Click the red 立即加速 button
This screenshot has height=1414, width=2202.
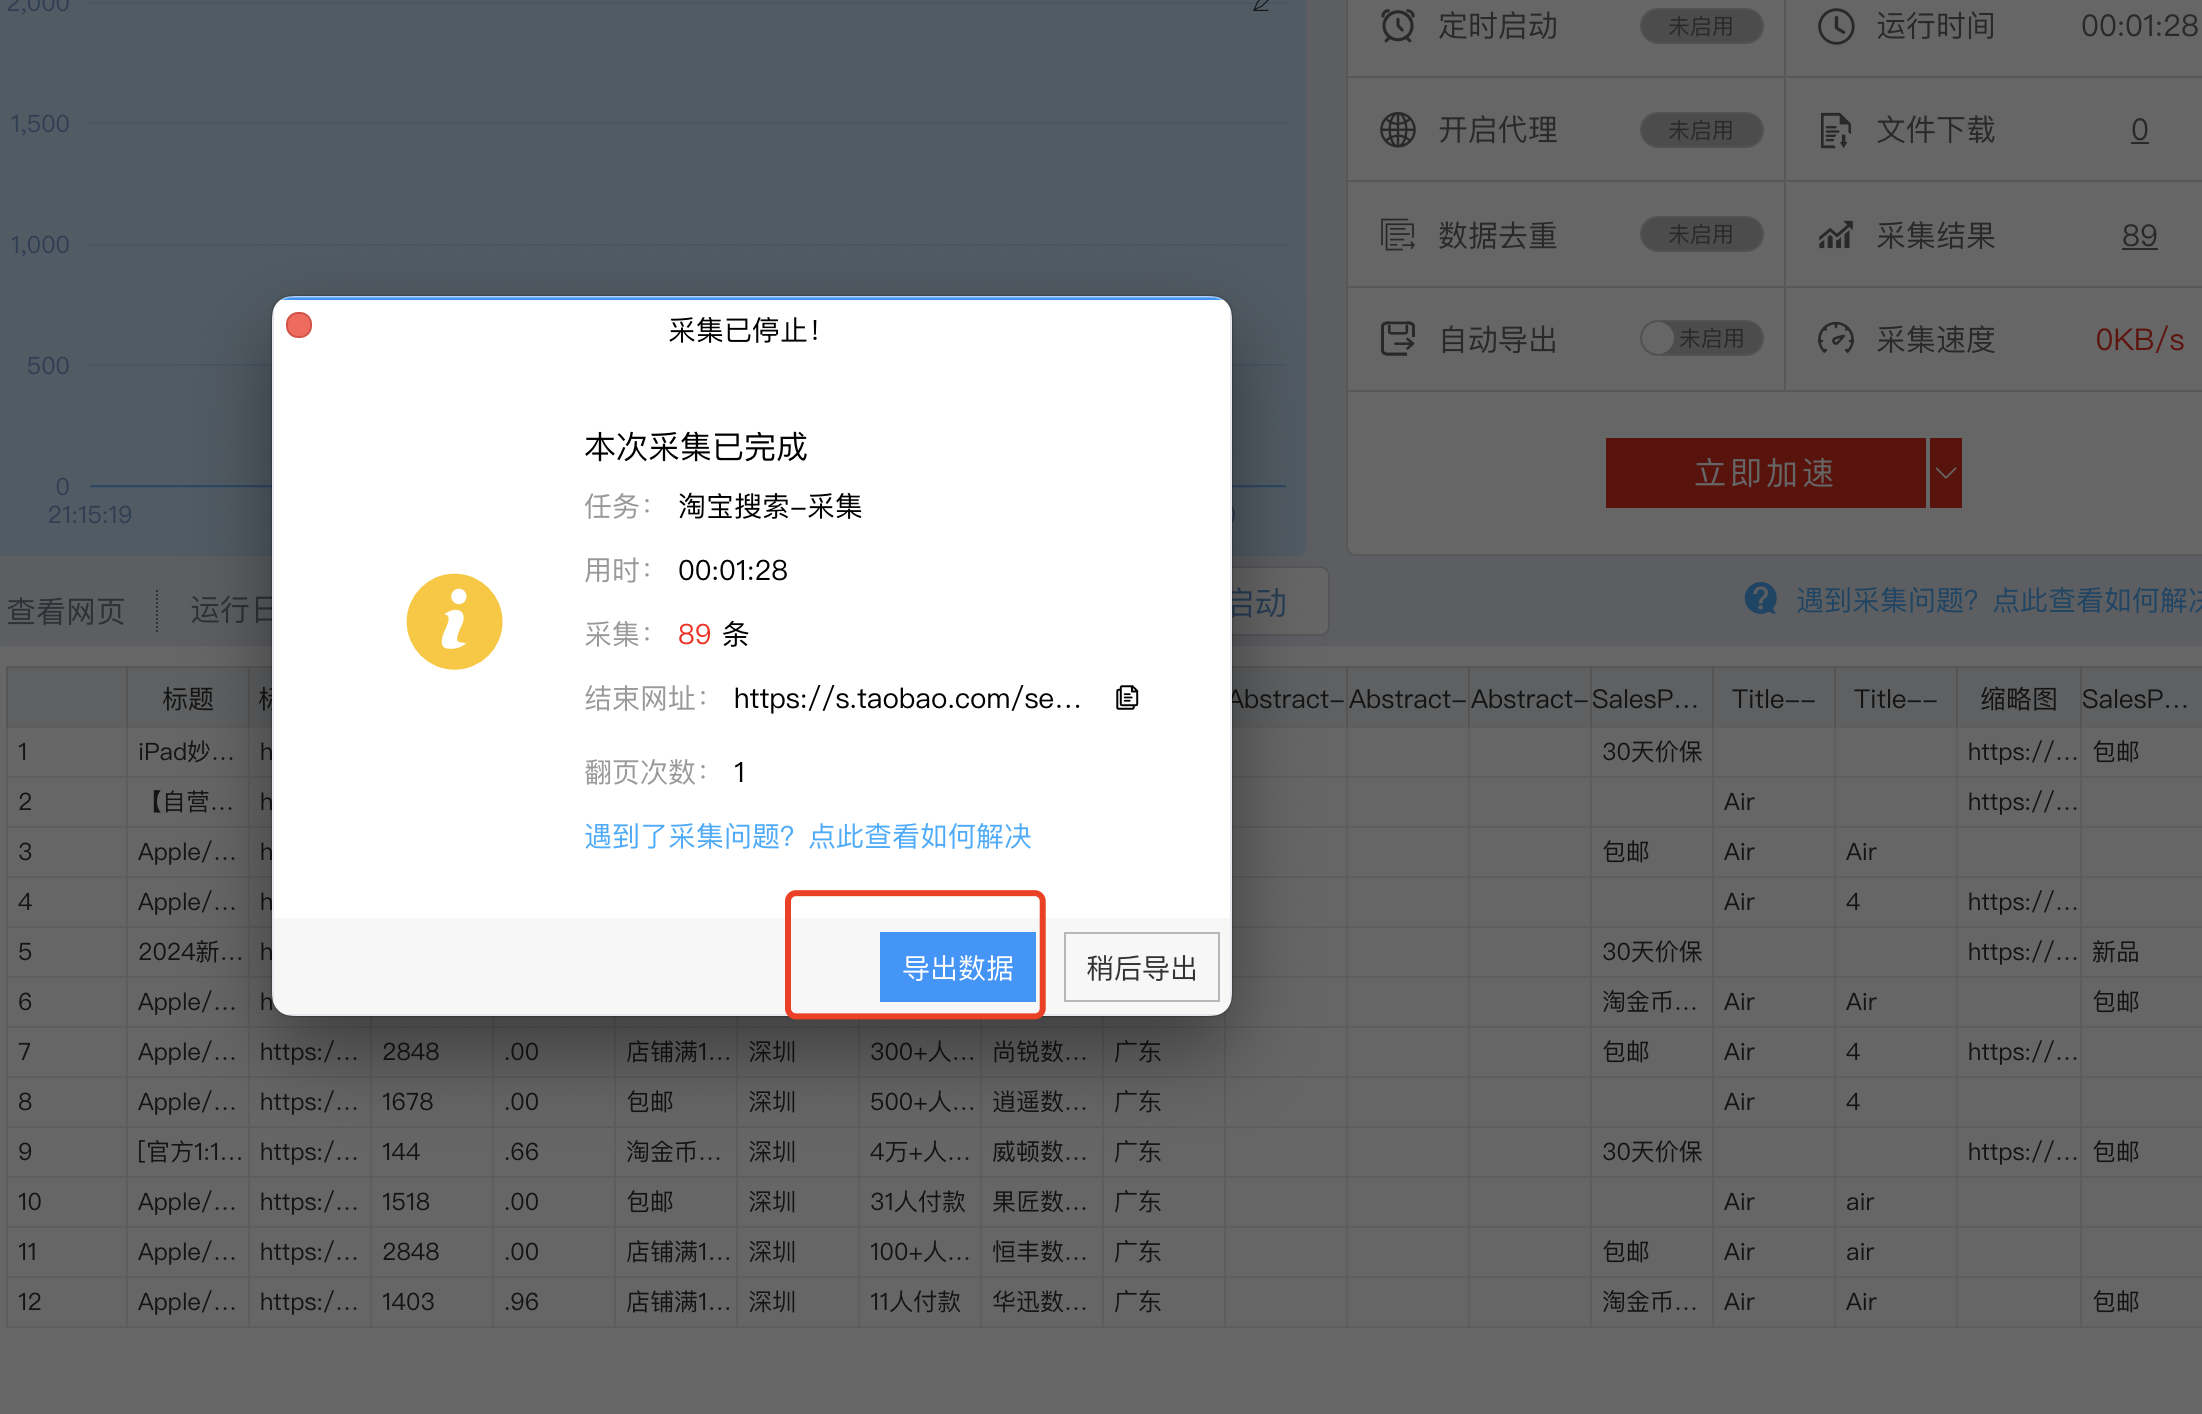1765,473
